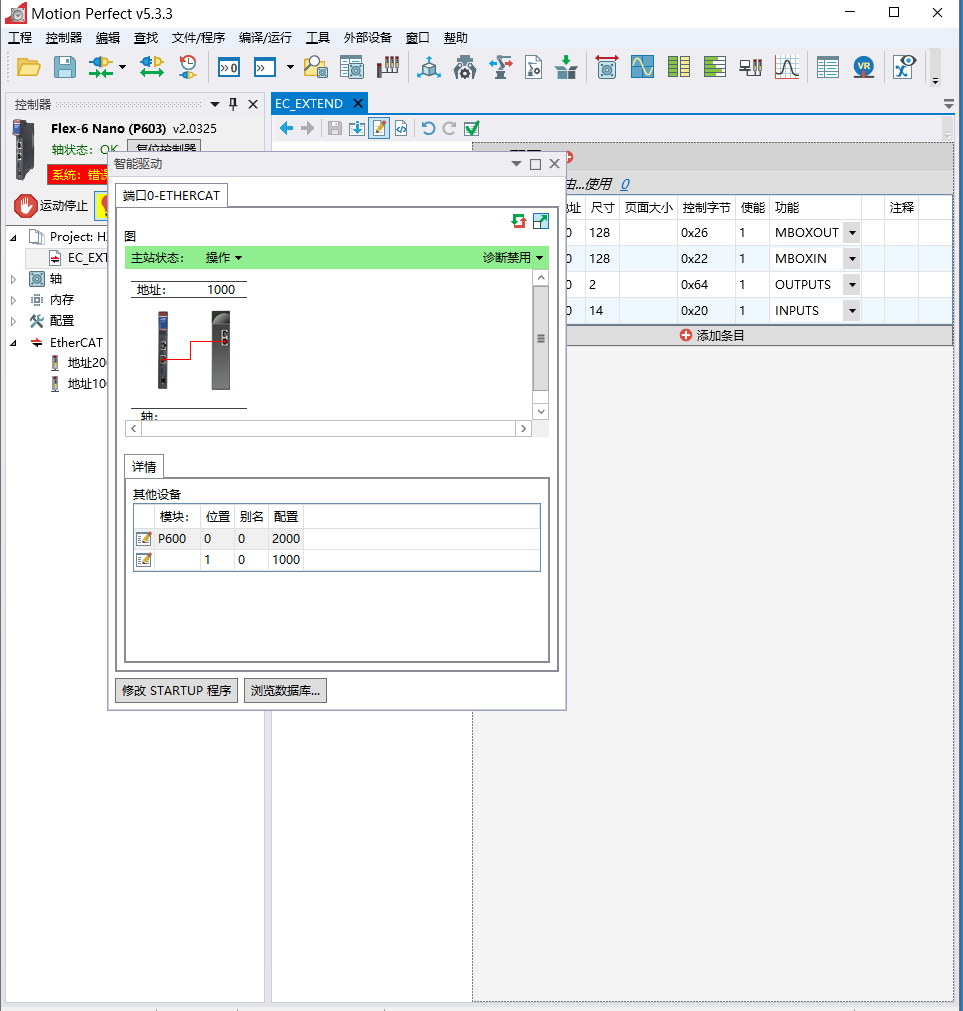963x1011 pixels.
Task: Collapse the Project tree node
Action: pyautogui.click(x=14, y=237)
